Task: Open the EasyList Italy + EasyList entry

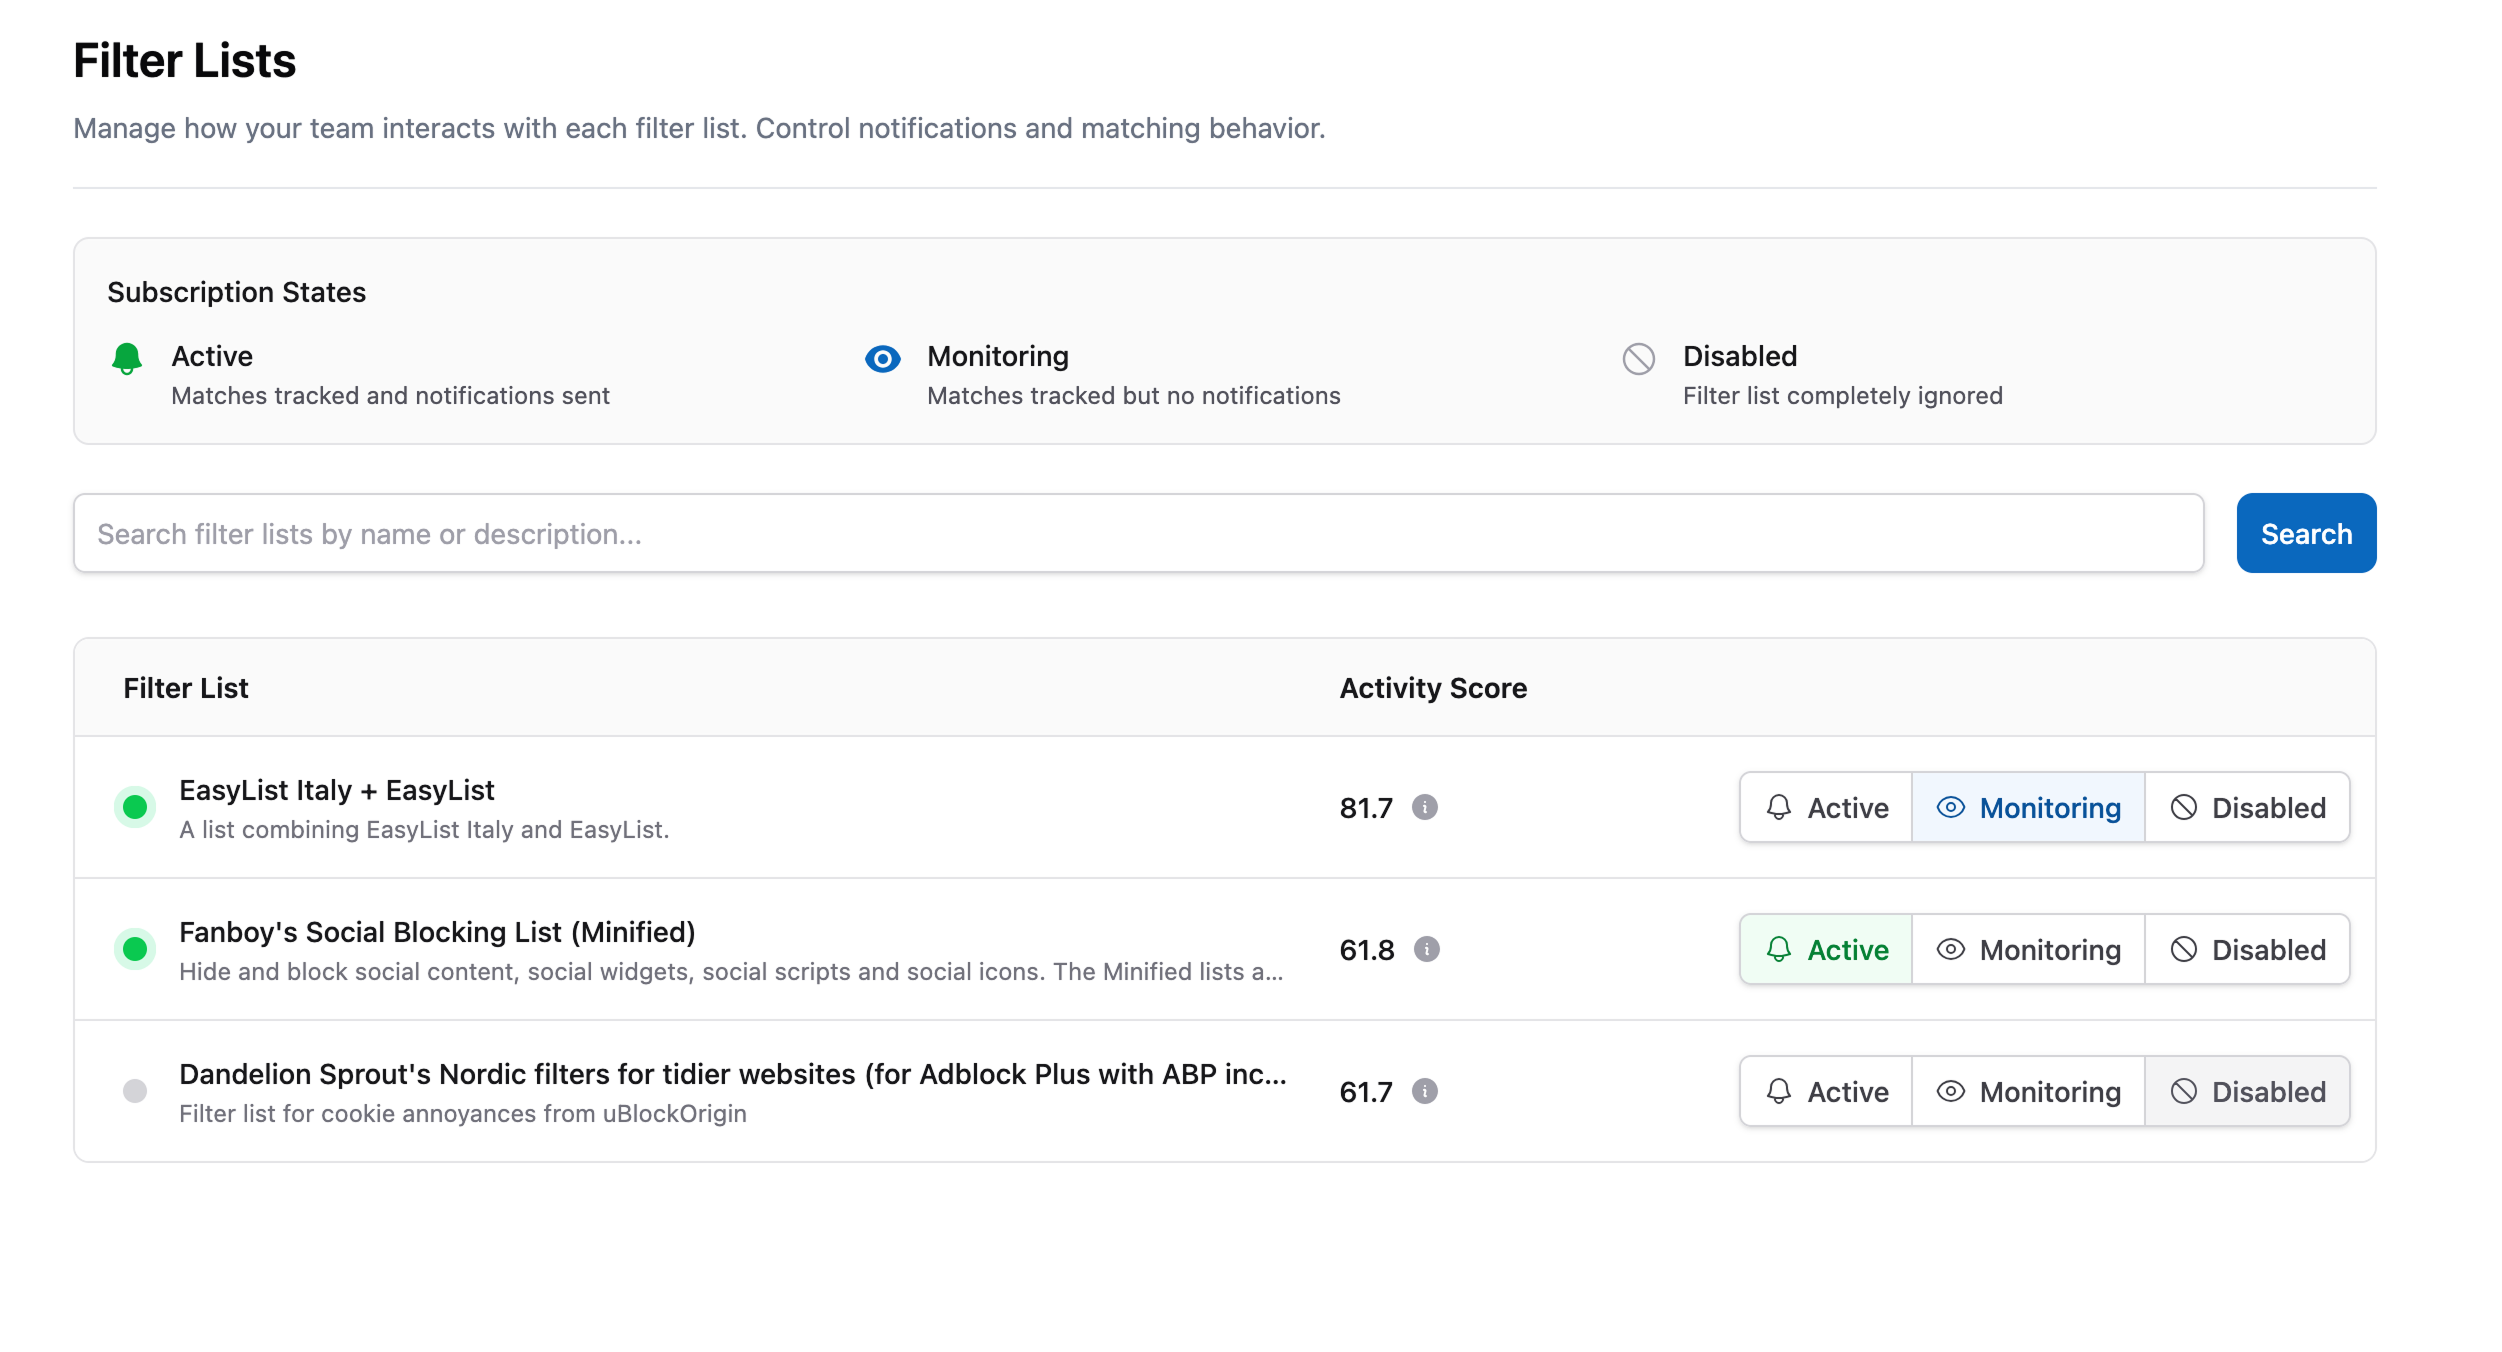Action: pyautogui.click(x=336, y=790)
